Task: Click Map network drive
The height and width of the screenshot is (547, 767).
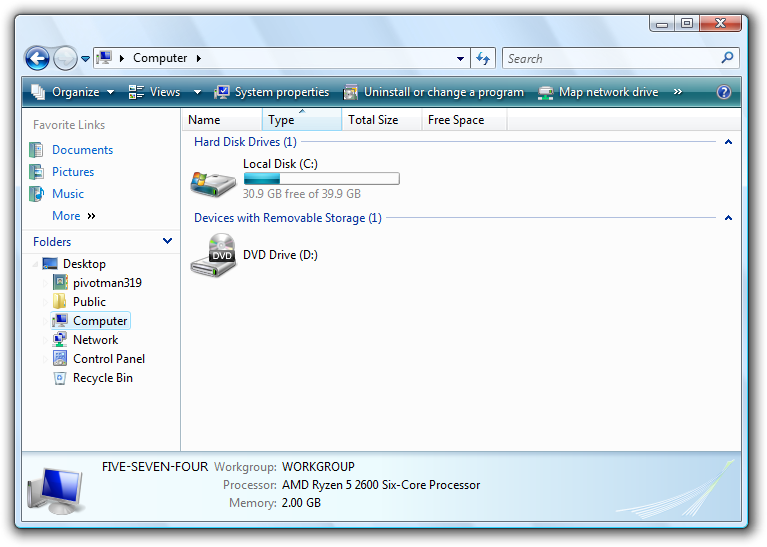Action: (598, 92)
